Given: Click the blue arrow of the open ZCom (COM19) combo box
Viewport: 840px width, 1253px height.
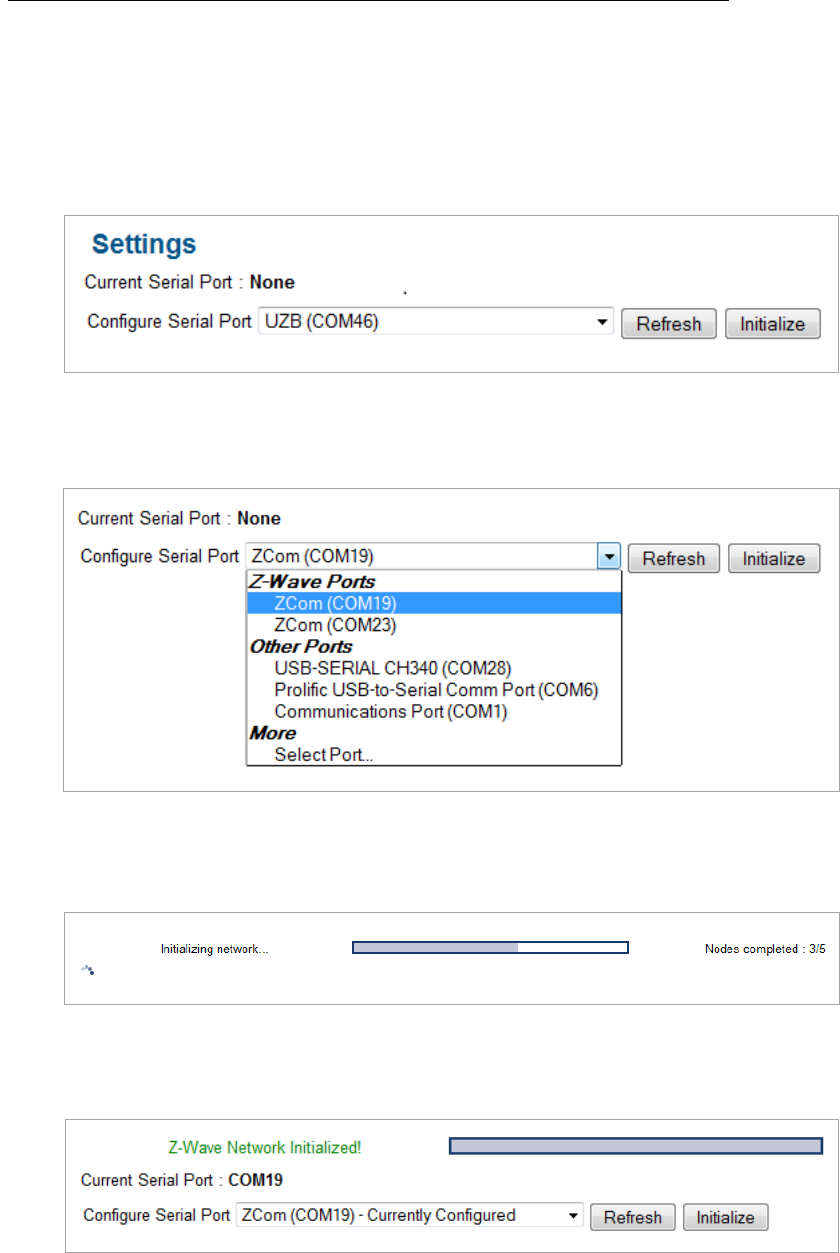Looking at the screenshot, I should point(610,558).
